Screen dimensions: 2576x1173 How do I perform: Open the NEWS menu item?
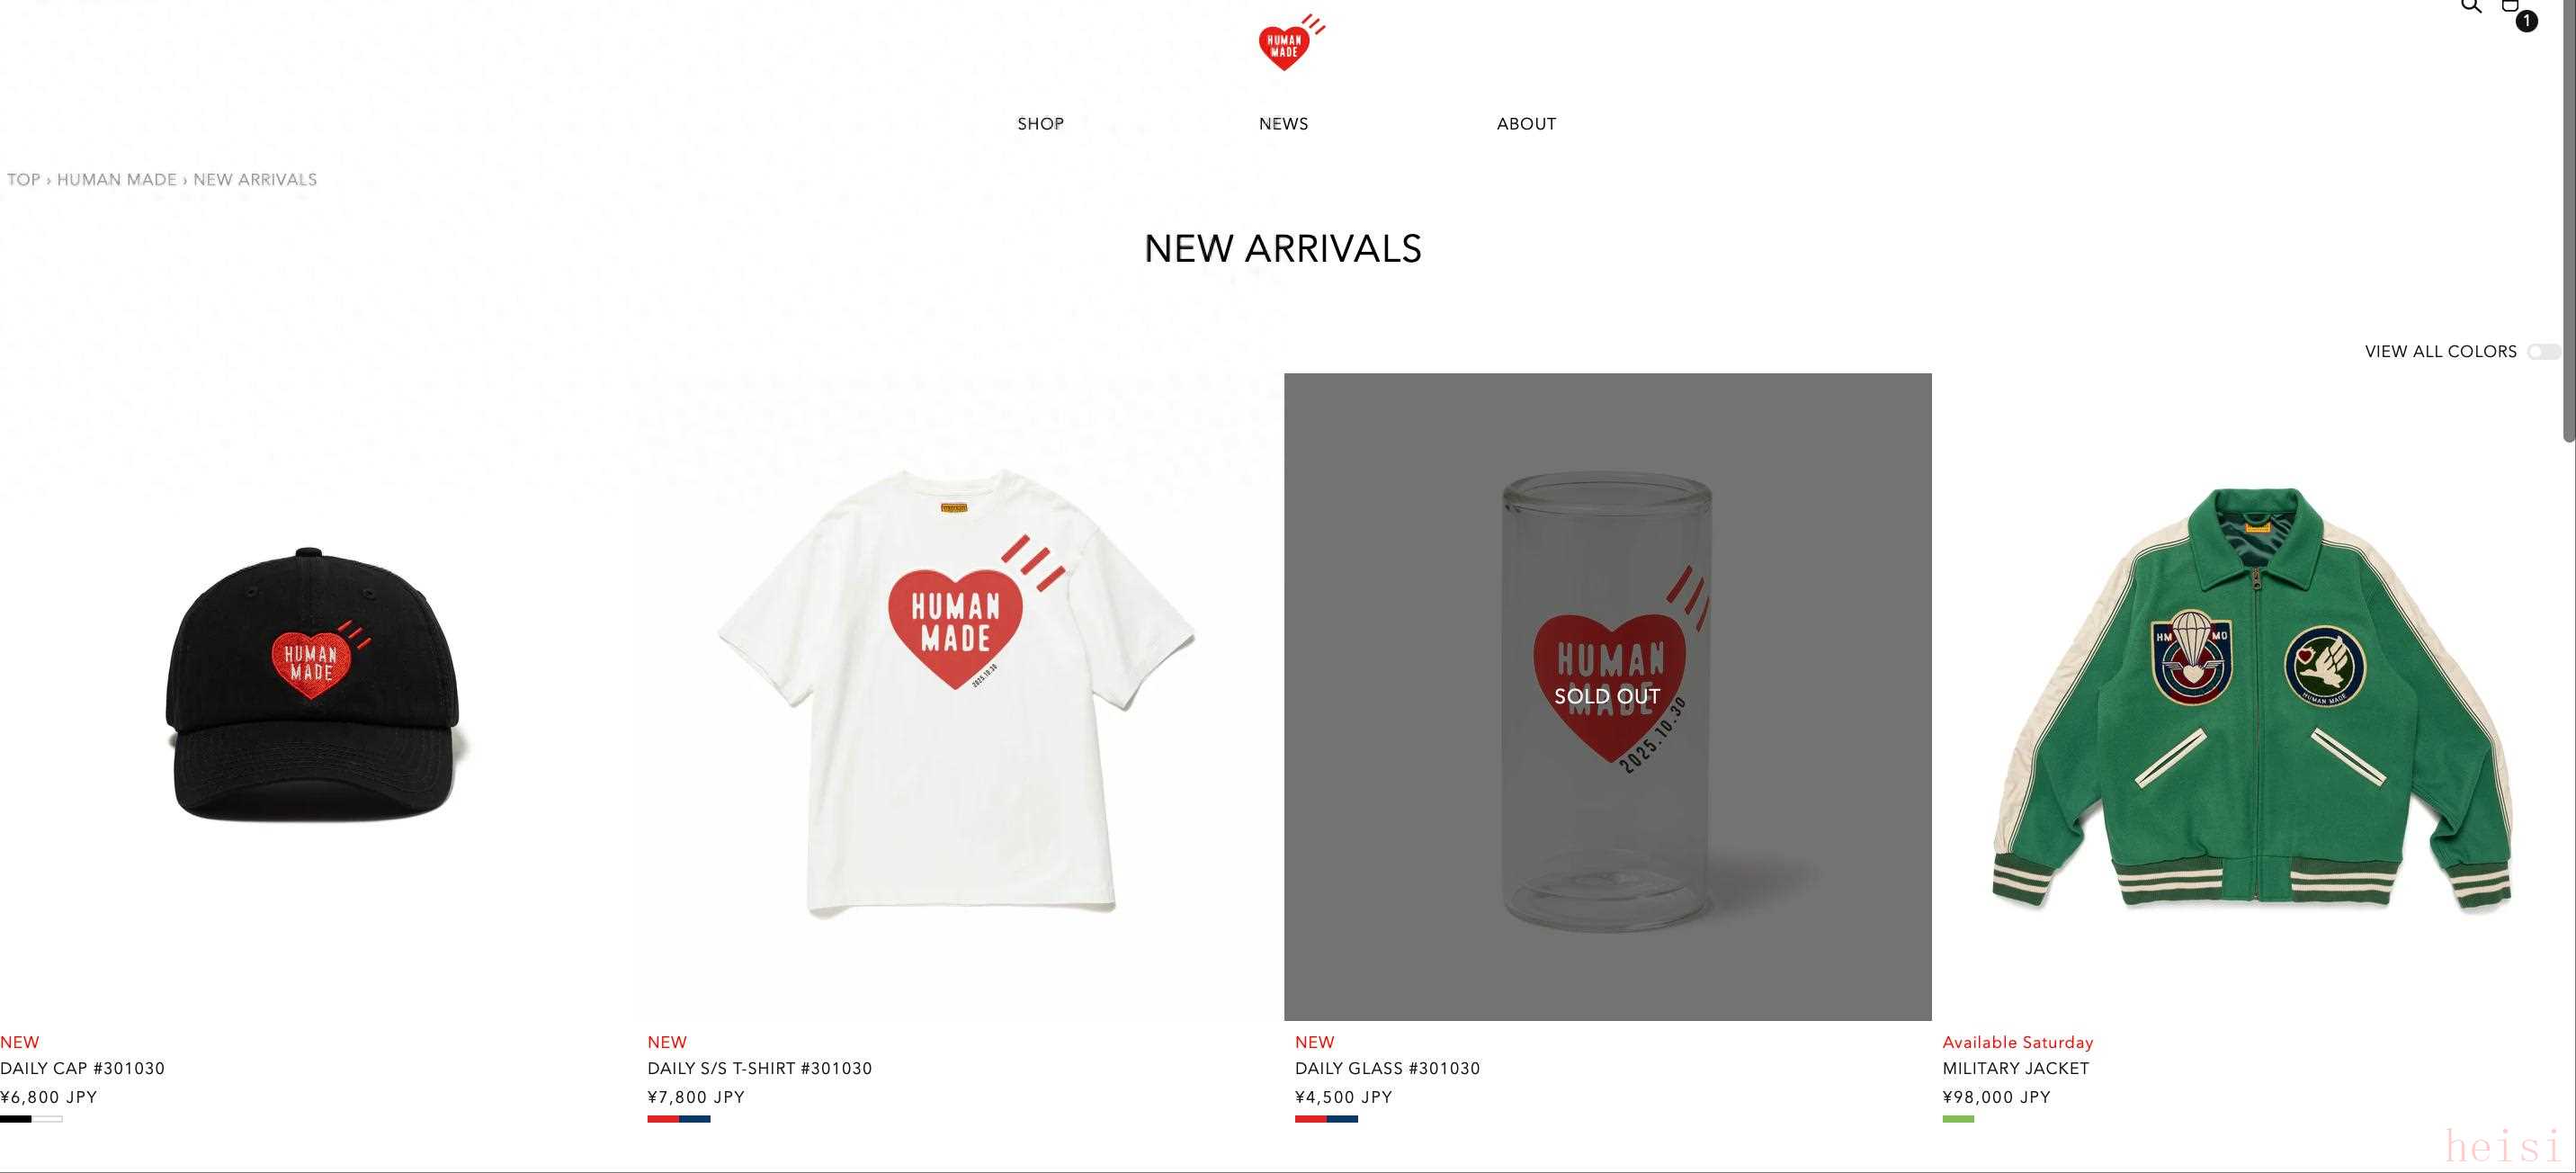tap(1283, 124)
